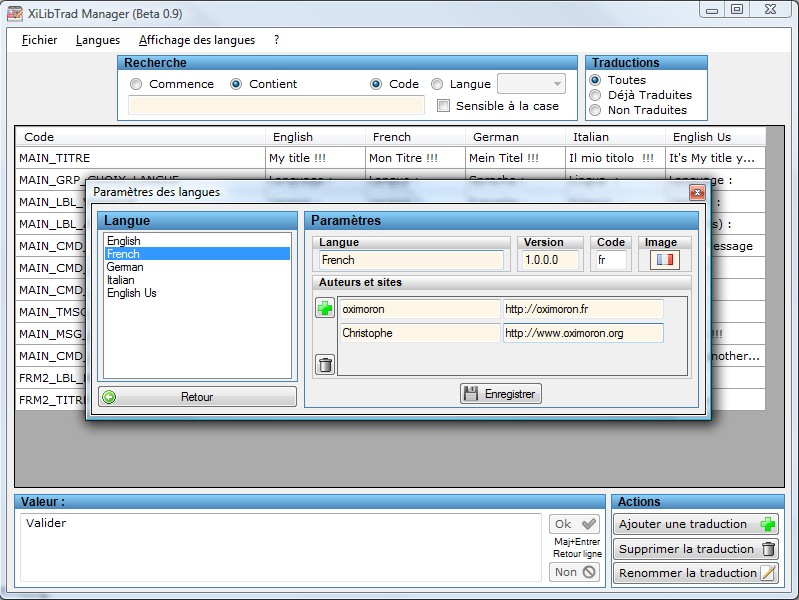799x600 pixels.
Task: Click the Version field showing 1.0.0.0
Action: point(550,260)
